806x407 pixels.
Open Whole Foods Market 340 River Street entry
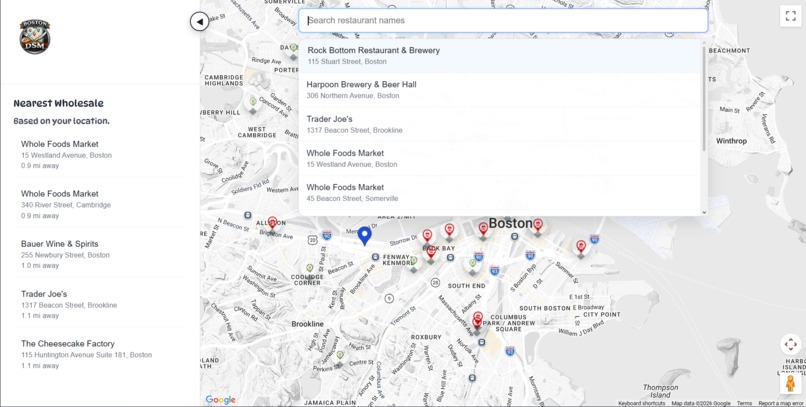click(100, 204)
